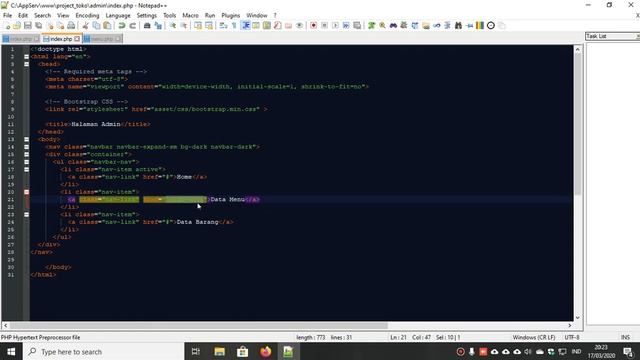Screen dimensions: 640x360
Task: Click the Print toolbar icon
Action: click(71, 26)
